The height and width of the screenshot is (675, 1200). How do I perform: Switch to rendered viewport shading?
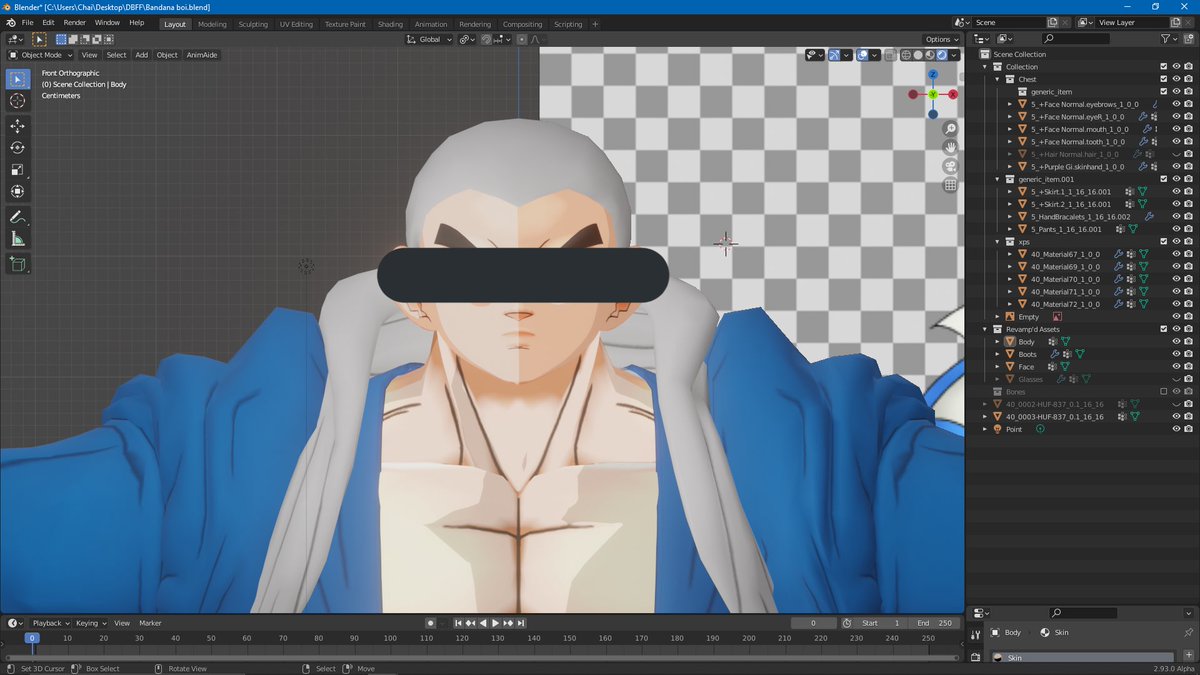click(942, 55)
